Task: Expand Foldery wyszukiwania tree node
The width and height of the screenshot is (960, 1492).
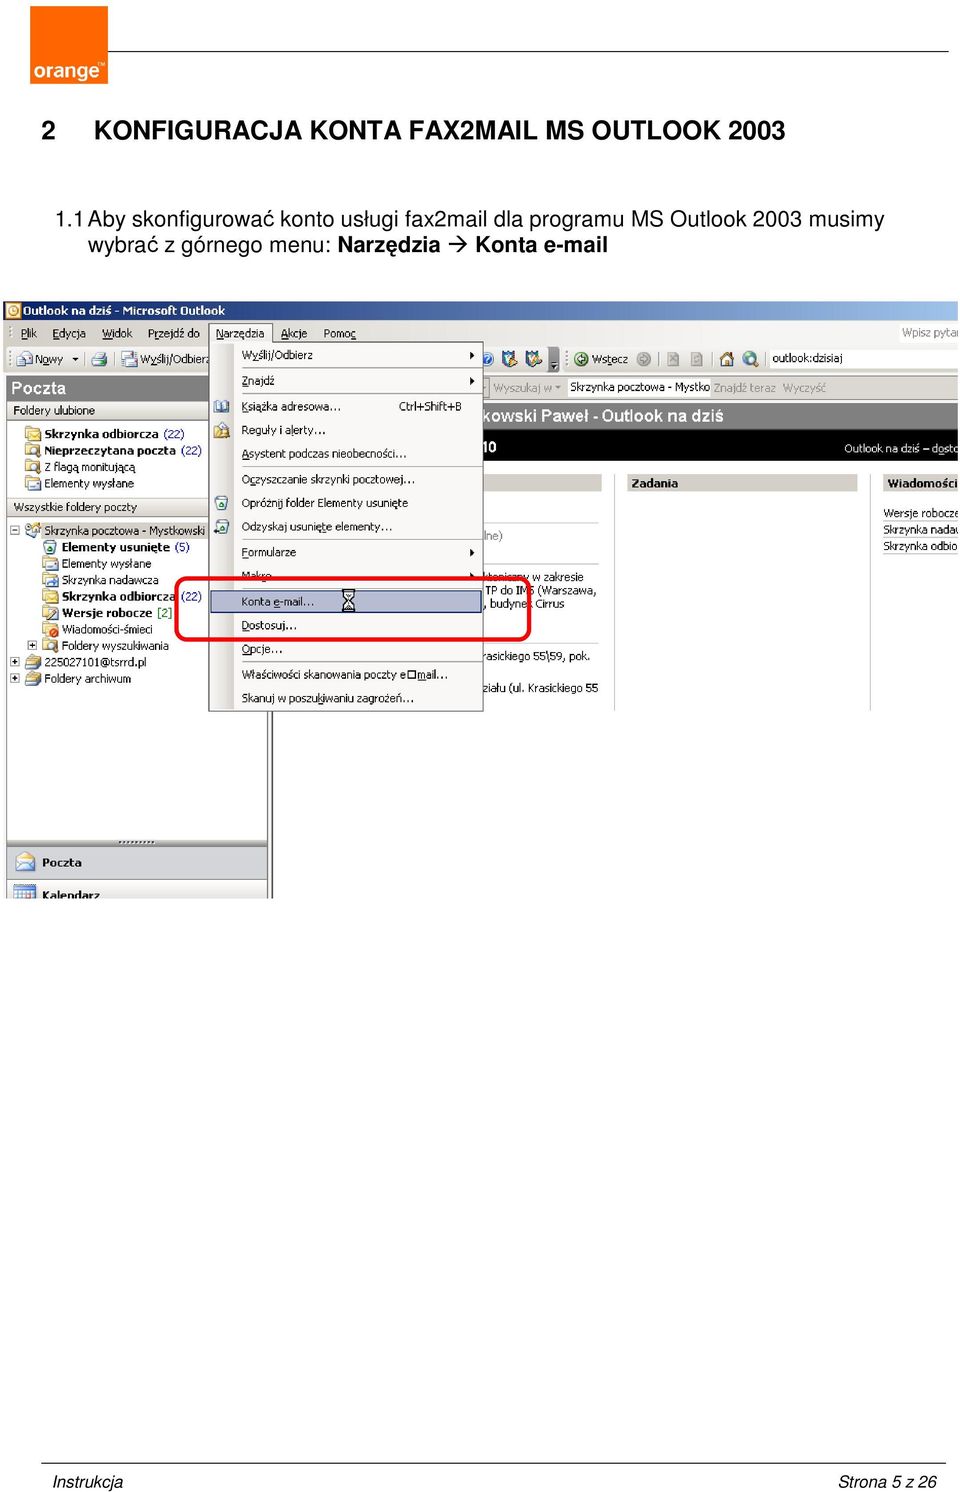Action: tap(32, 645)
